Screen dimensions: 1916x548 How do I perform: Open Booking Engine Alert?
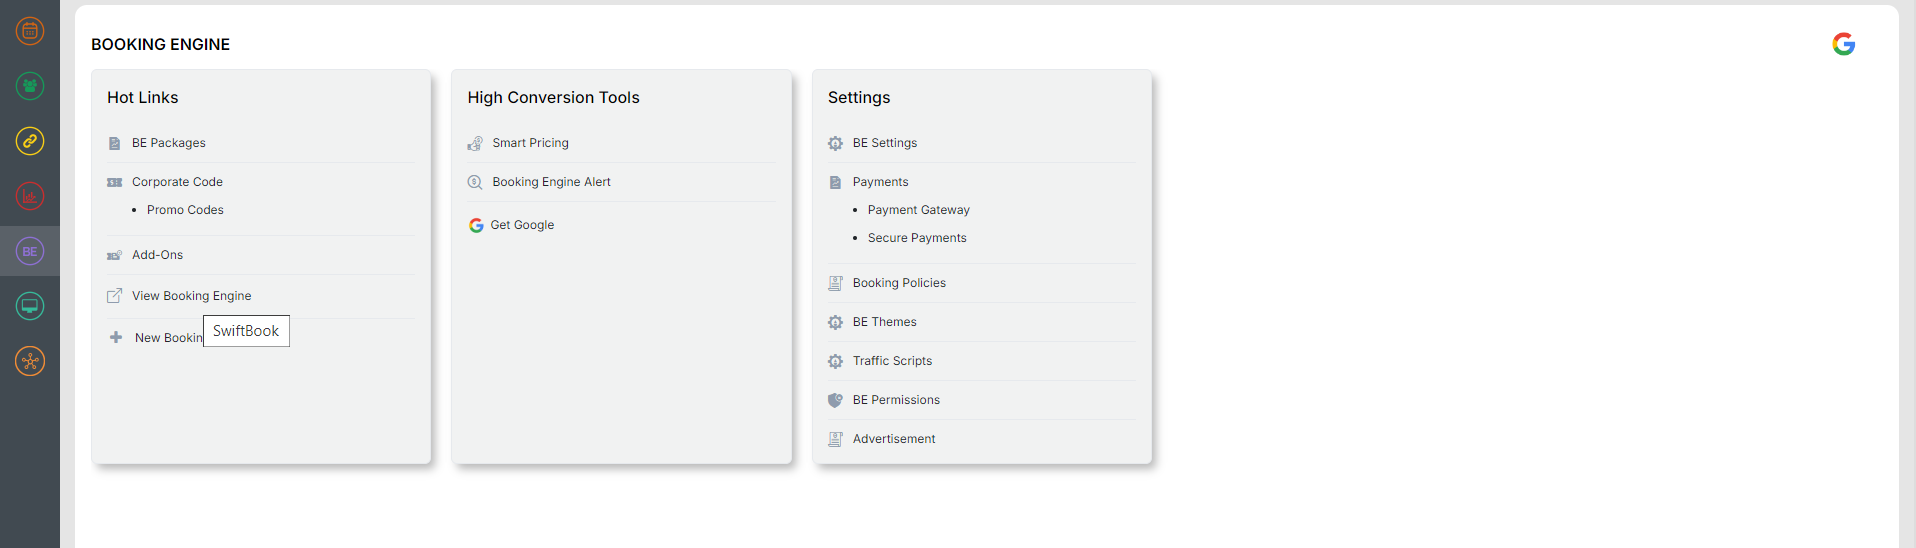coord(551,182)
